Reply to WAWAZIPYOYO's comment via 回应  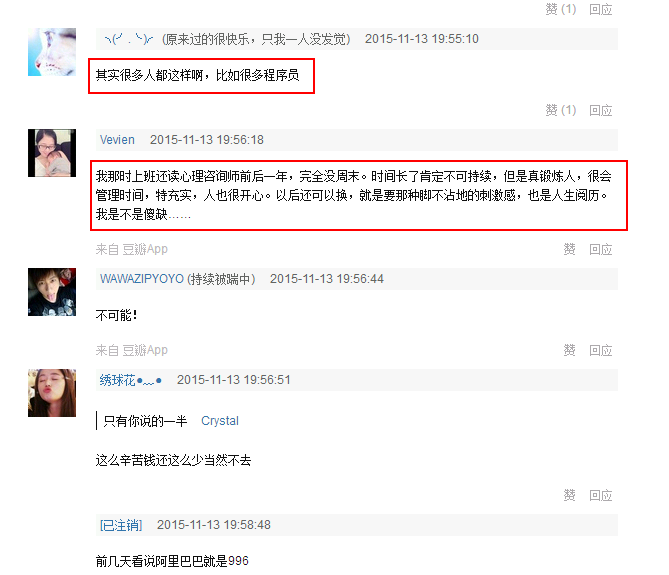600,350
